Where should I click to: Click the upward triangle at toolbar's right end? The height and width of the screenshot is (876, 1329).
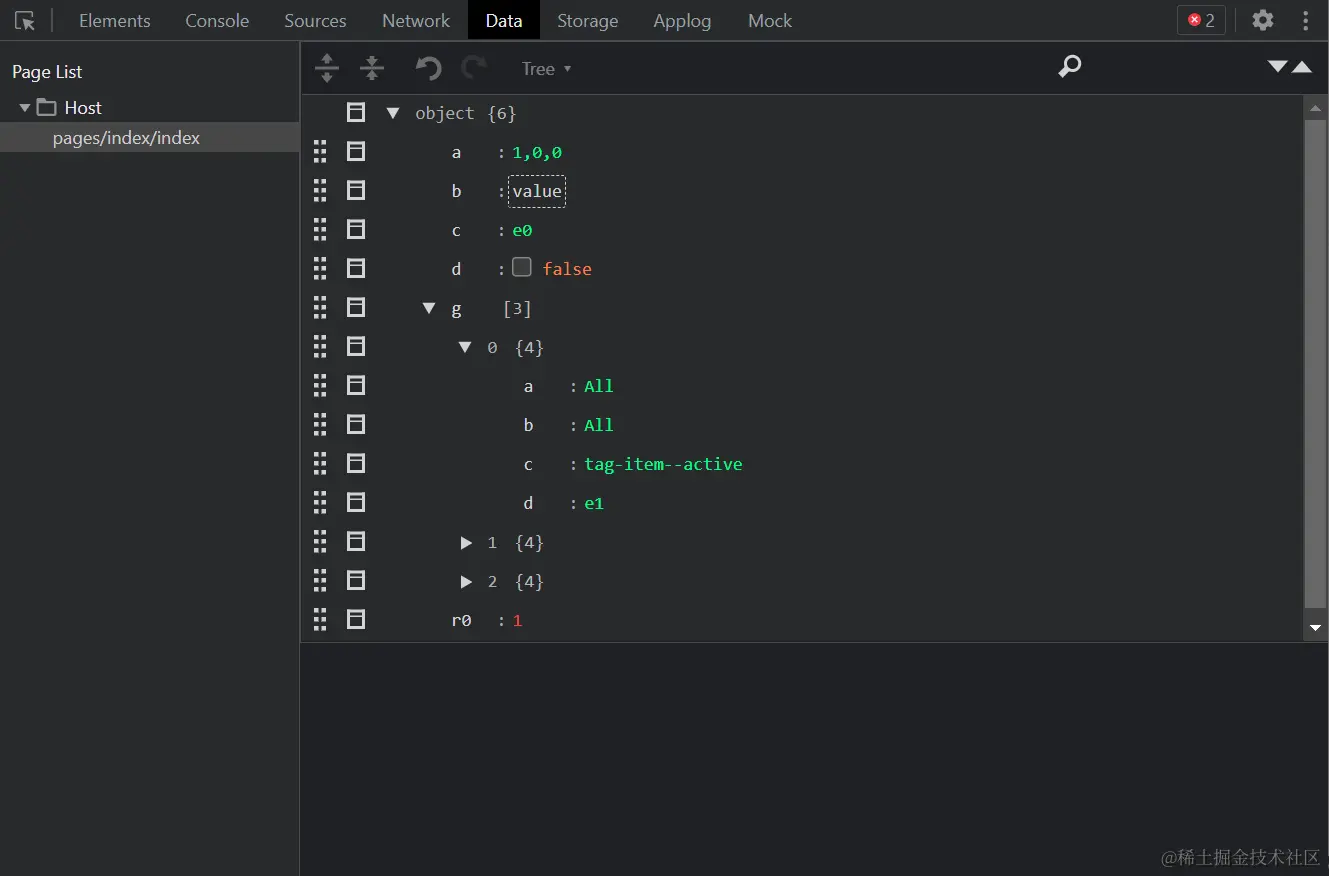pyautogui.click(x=1302, y=67)
